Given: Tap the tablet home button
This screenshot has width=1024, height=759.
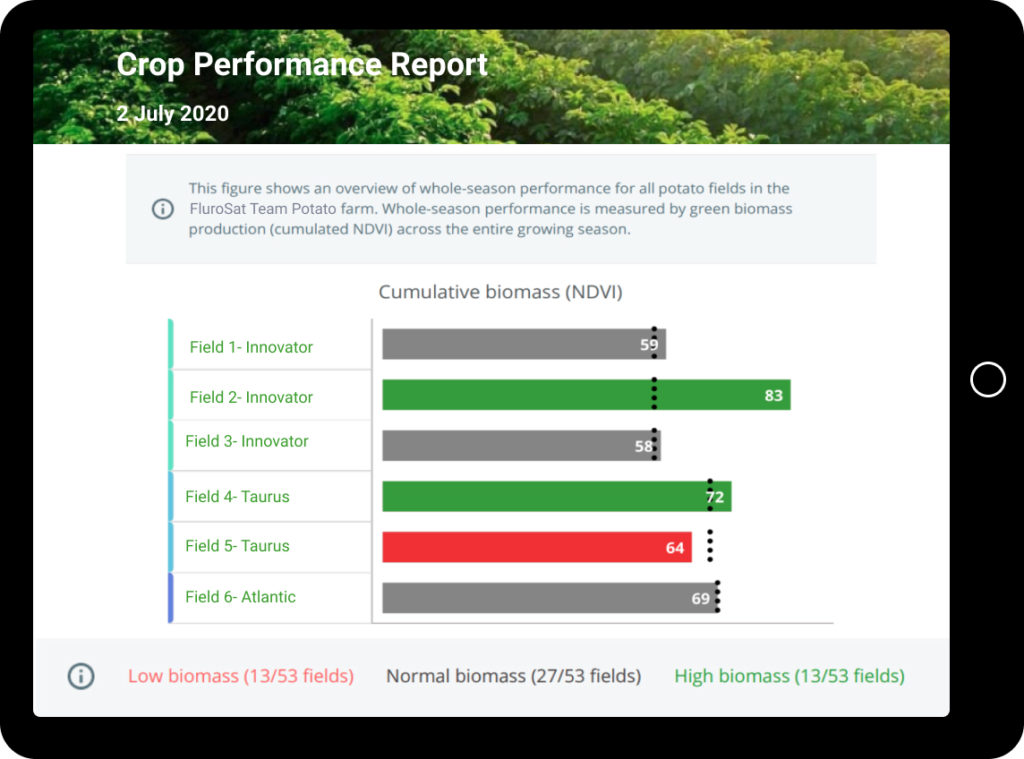Looking at the screenshot, I should coord(987,380).
